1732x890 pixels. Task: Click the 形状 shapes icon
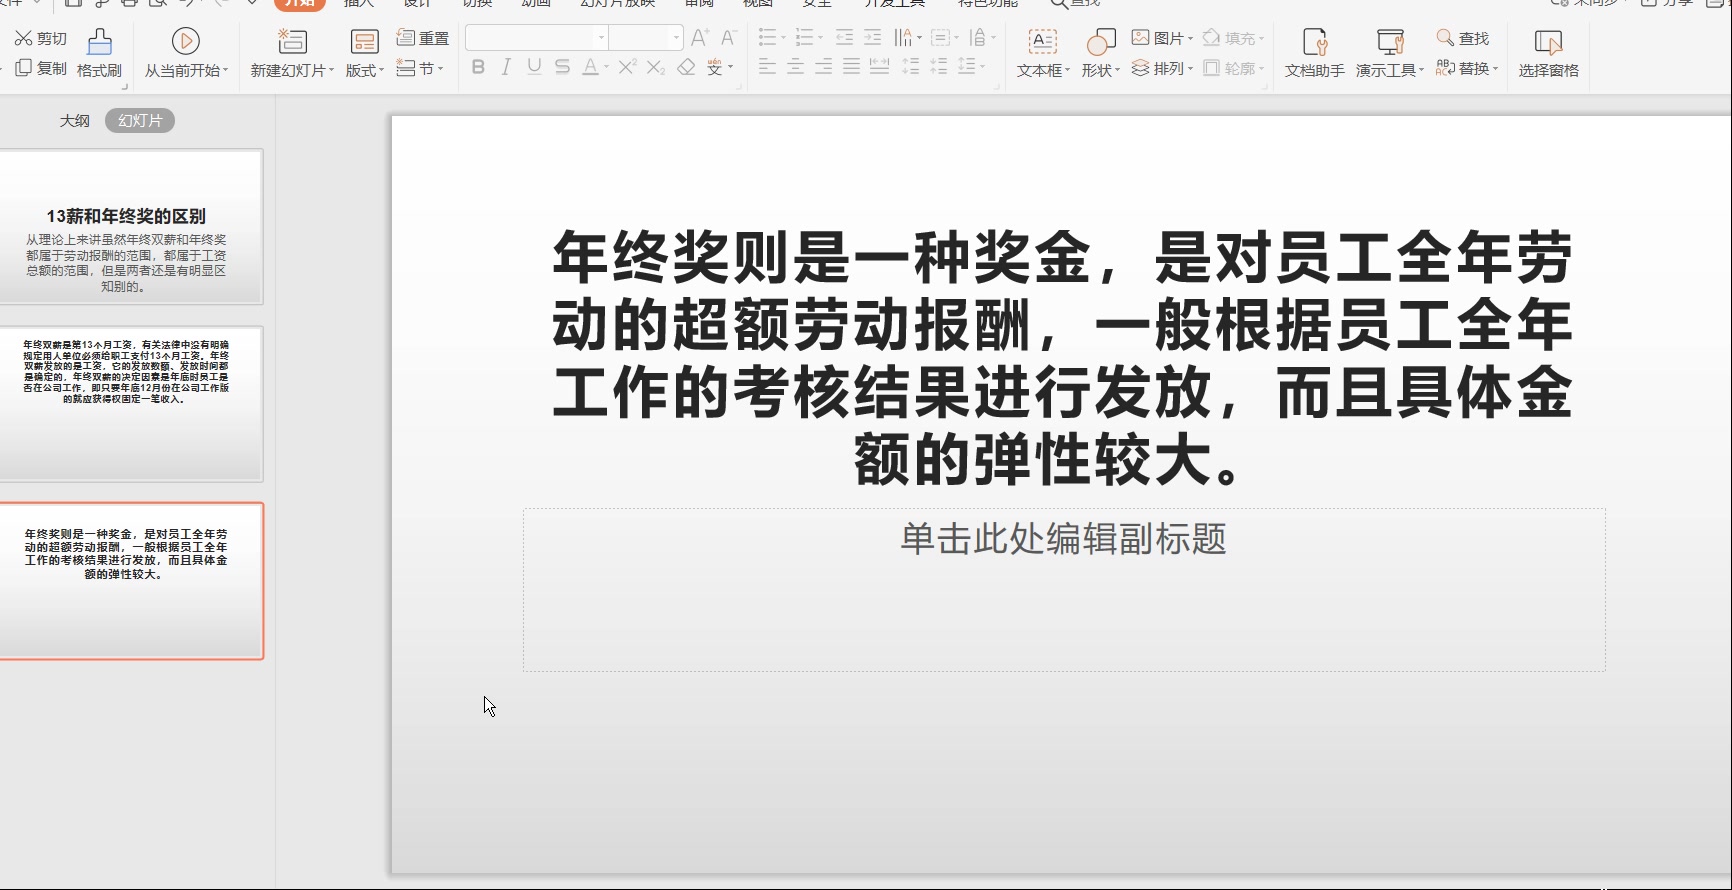pos(1100,42)
